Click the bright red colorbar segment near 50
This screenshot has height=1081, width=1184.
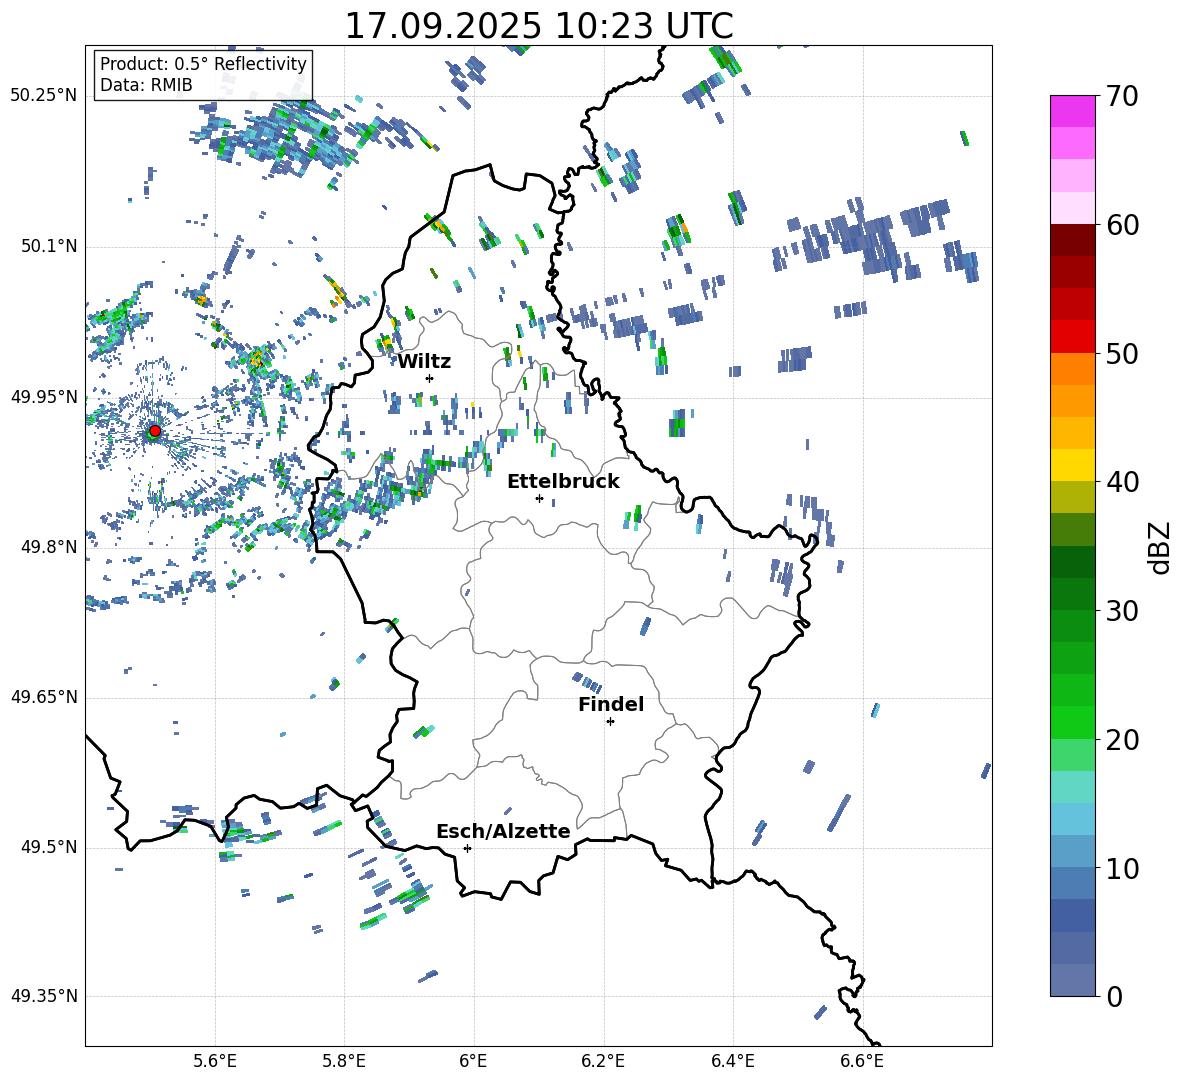click(x=1072, y=337)
